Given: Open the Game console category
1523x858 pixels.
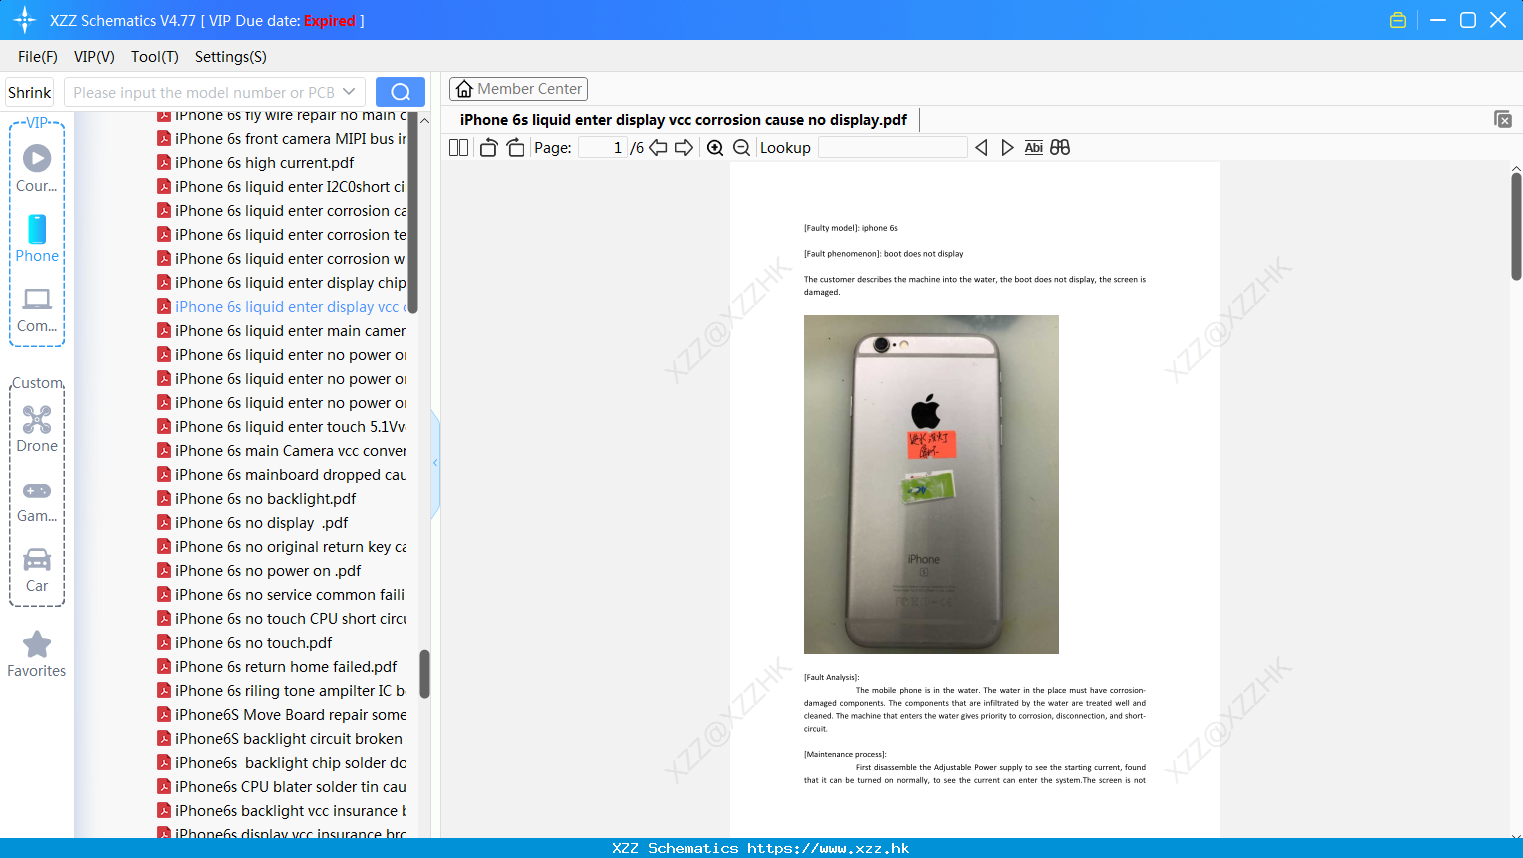Looking at the screenshot, I should (37, 500).
